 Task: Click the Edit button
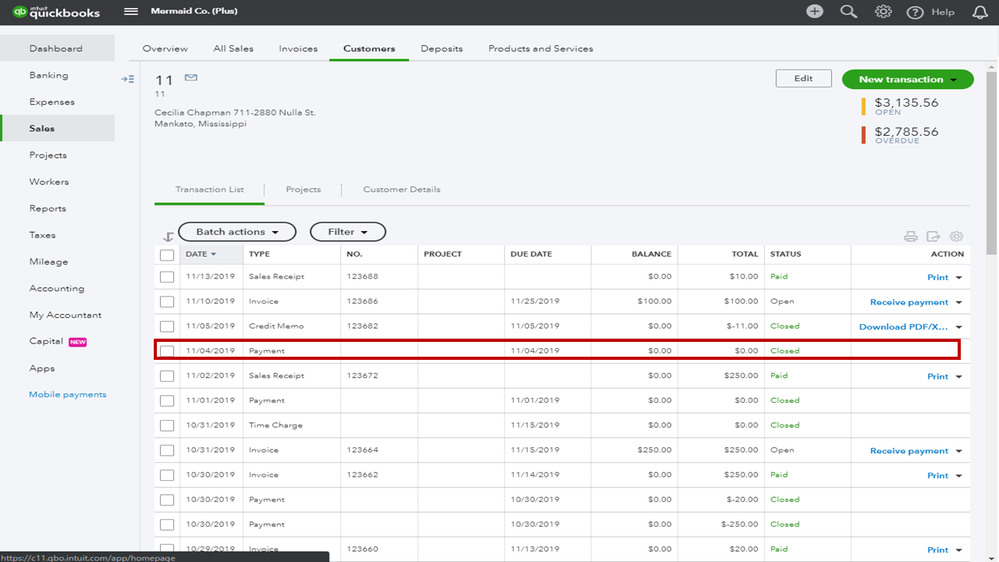[x=803, y=78]
